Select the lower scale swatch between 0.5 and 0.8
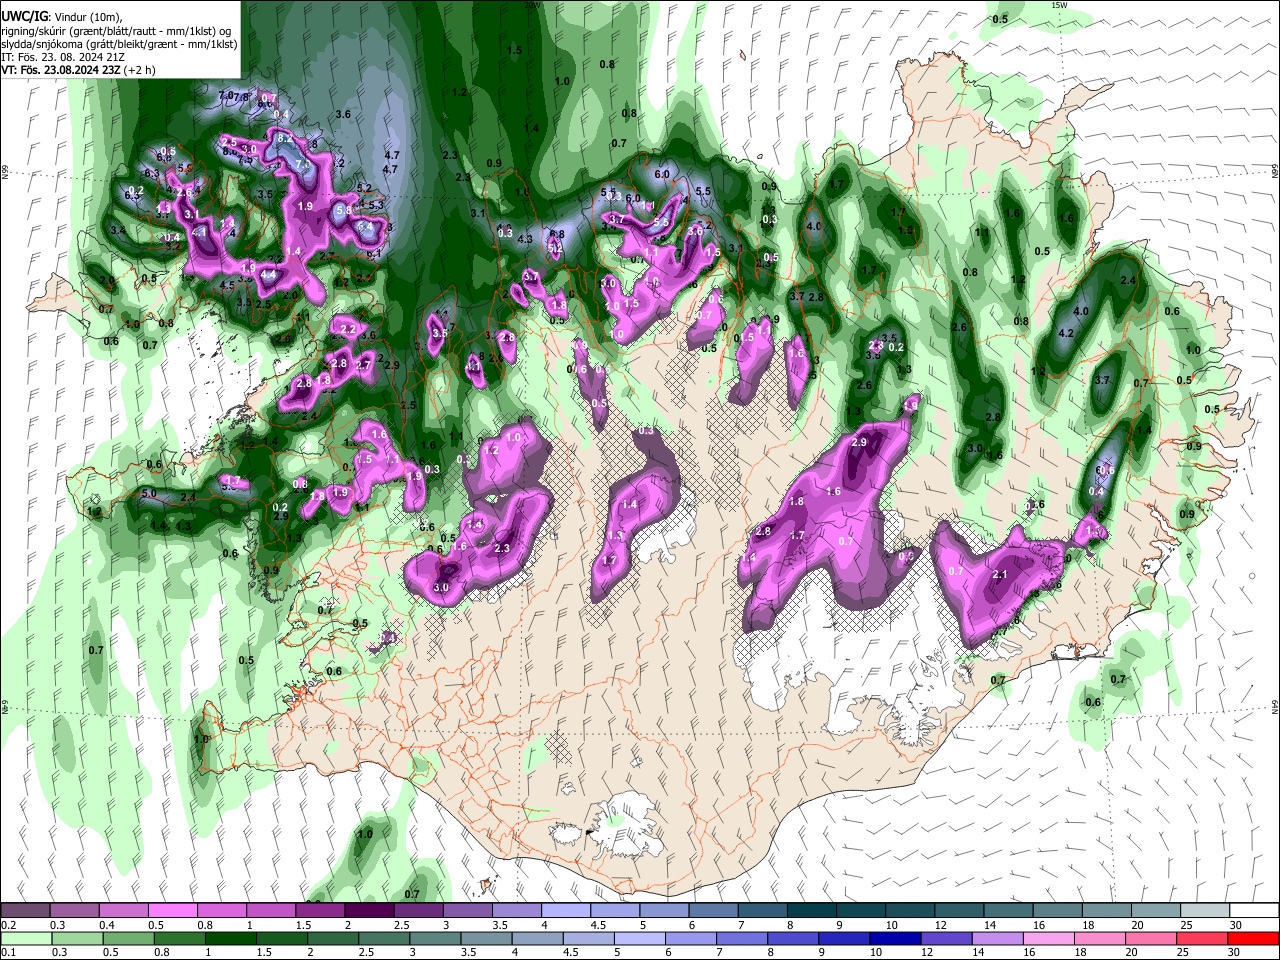The height and width of the screenshot is (960, 1280). (129, 938)
